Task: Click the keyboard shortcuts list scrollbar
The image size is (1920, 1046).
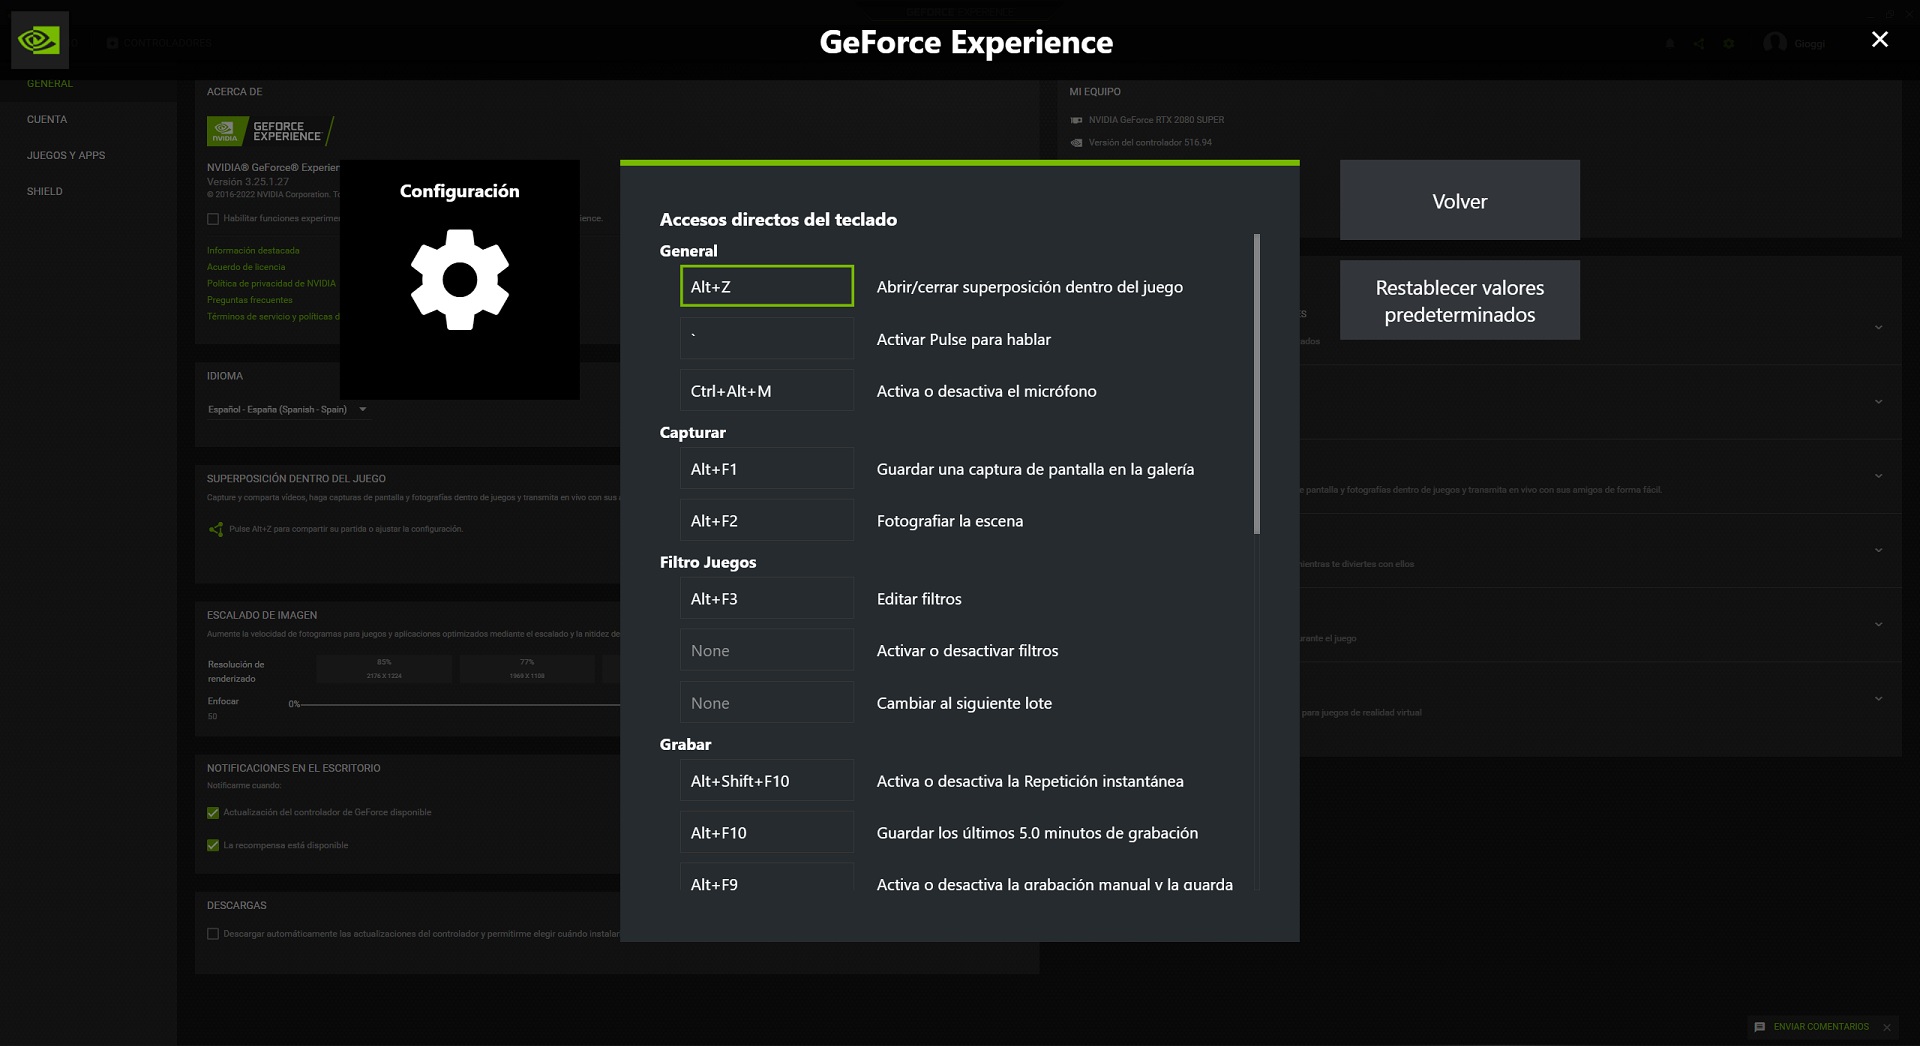Action: [1256, 384]
